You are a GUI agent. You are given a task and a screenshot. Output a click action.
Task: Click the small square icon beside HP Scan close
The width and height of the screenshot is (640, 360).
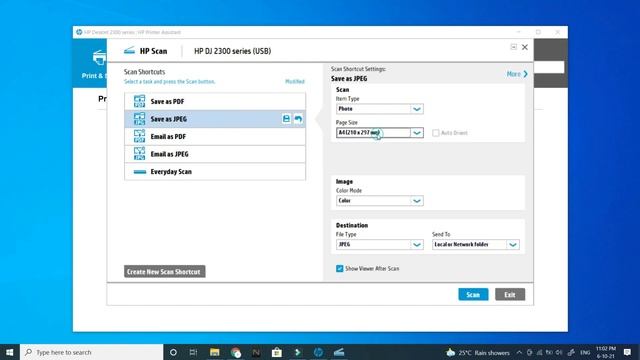coord(513,47)
